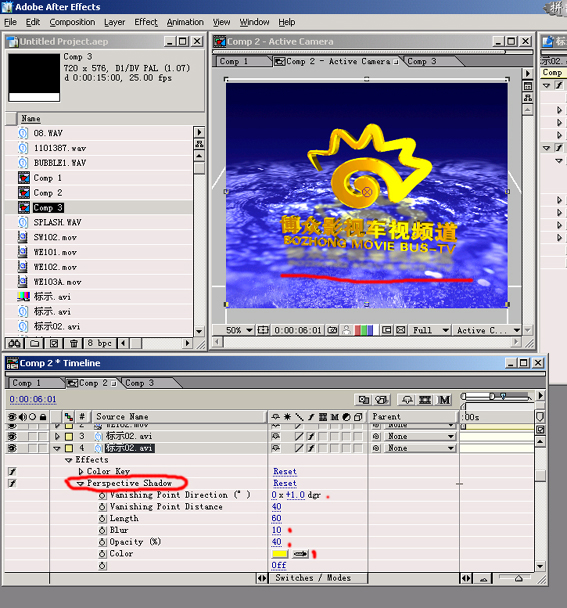Image resolution: width=567 pixels, height=608 pixels.
Task: Reset the Color Key effect
Action: point(285,472)
